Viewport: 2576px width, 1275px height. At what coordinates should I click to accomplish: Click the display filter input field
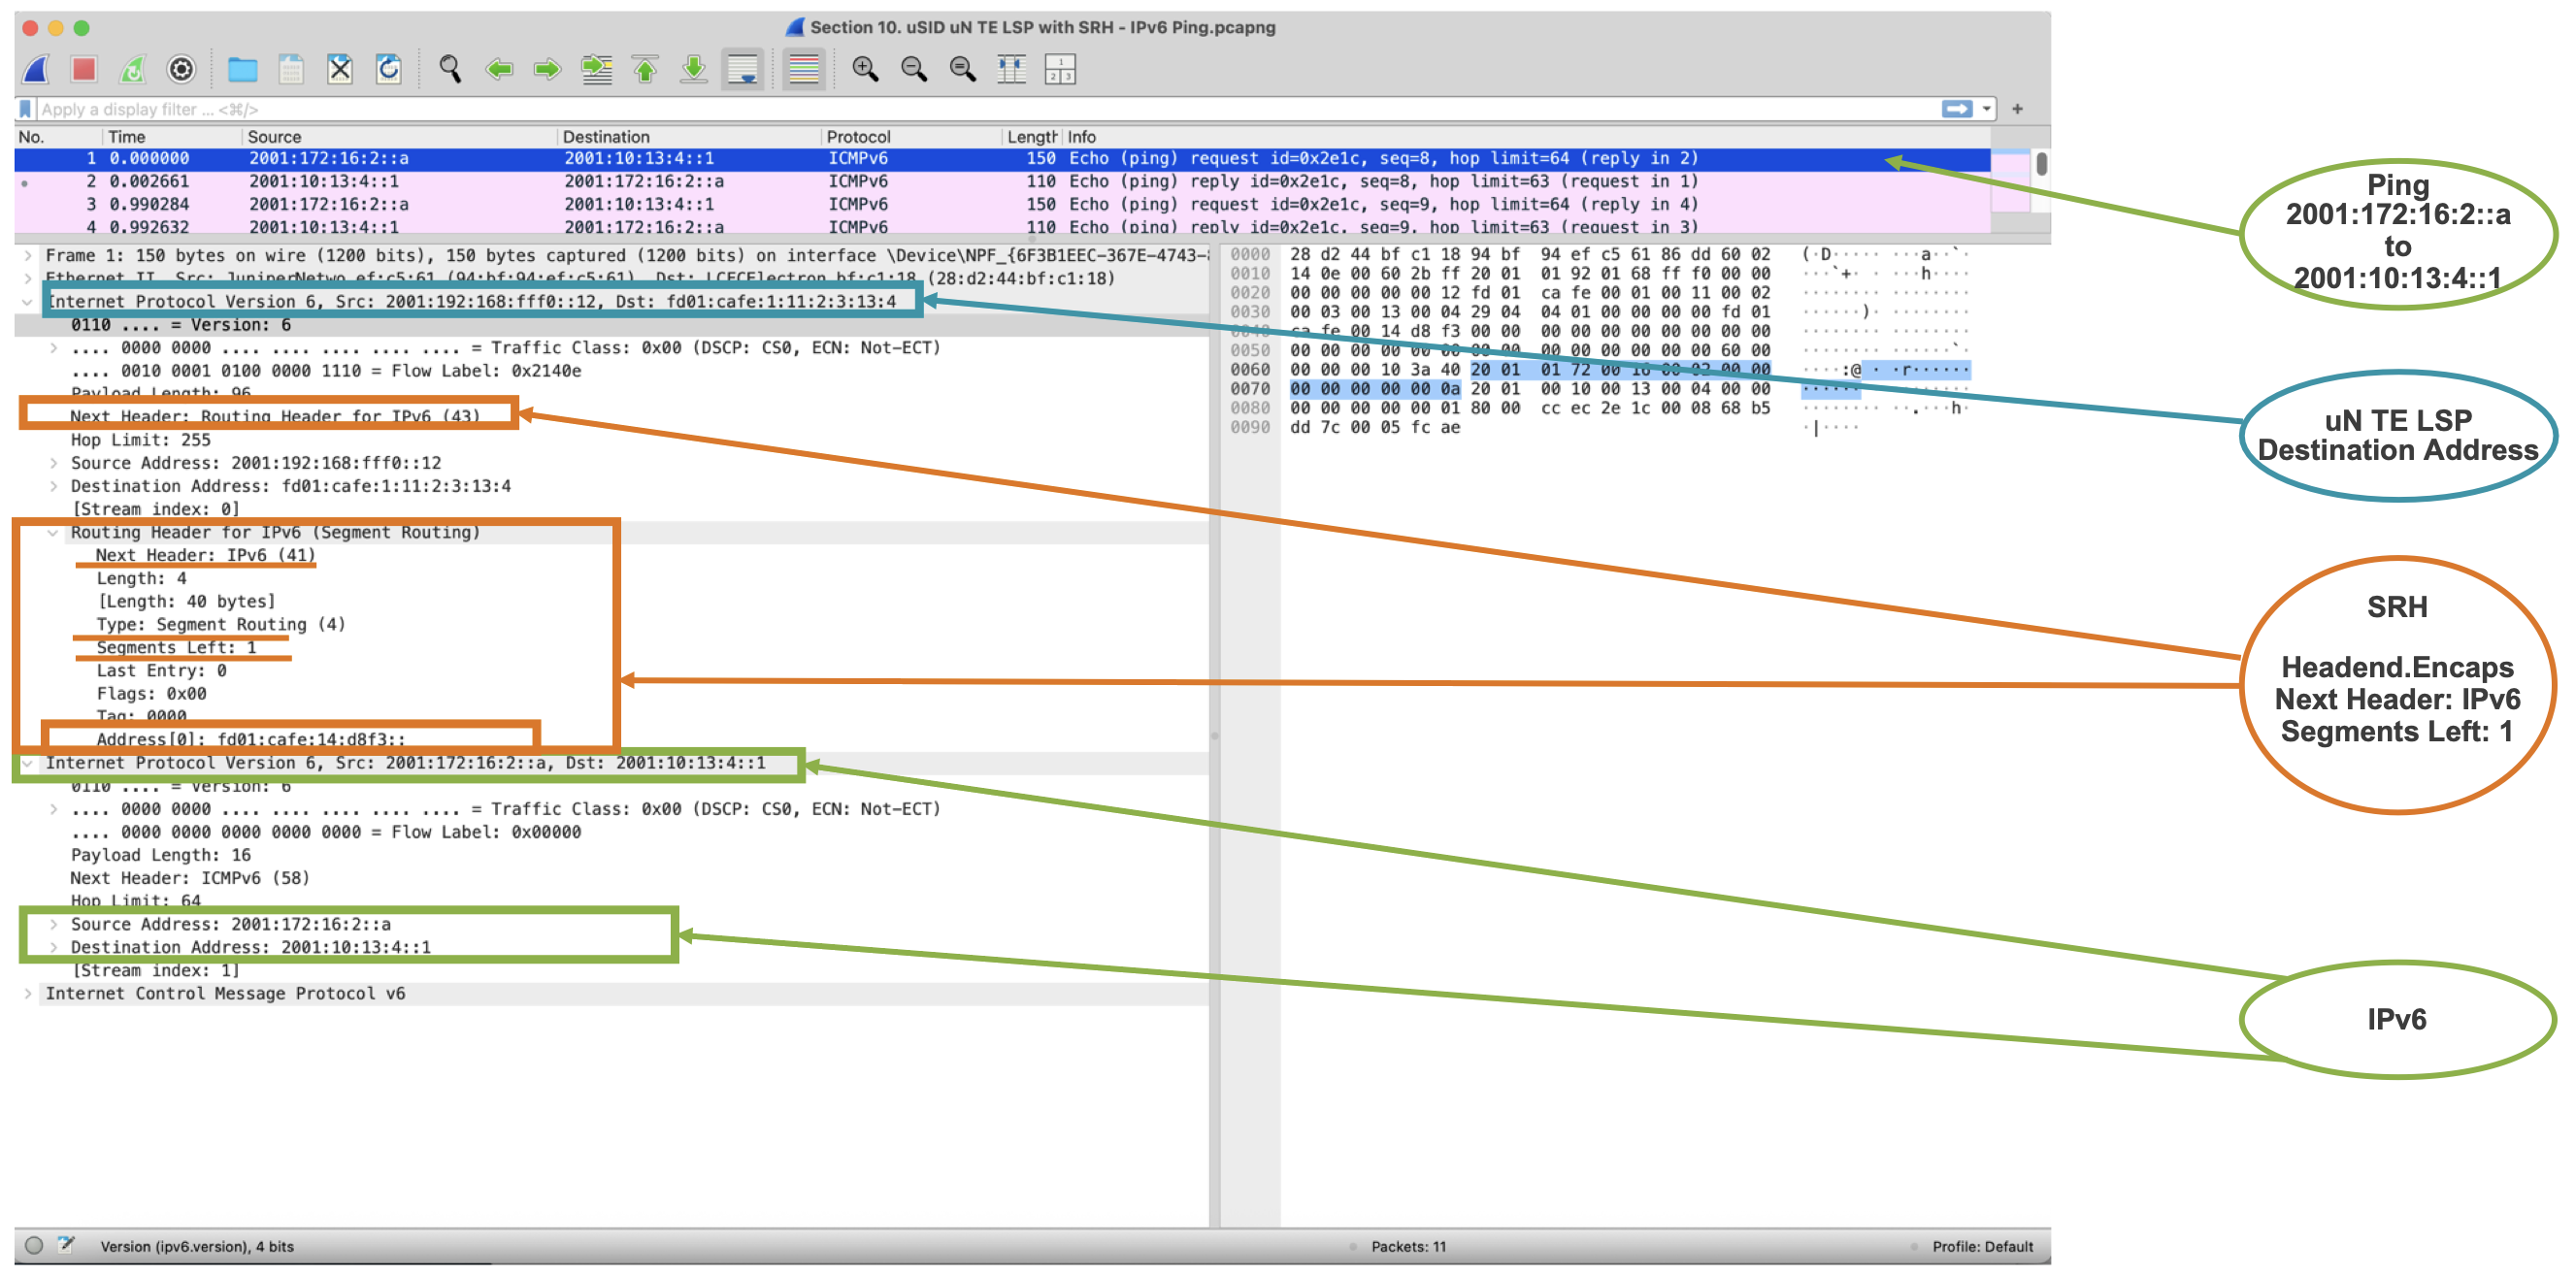click(x=986, y=109)
